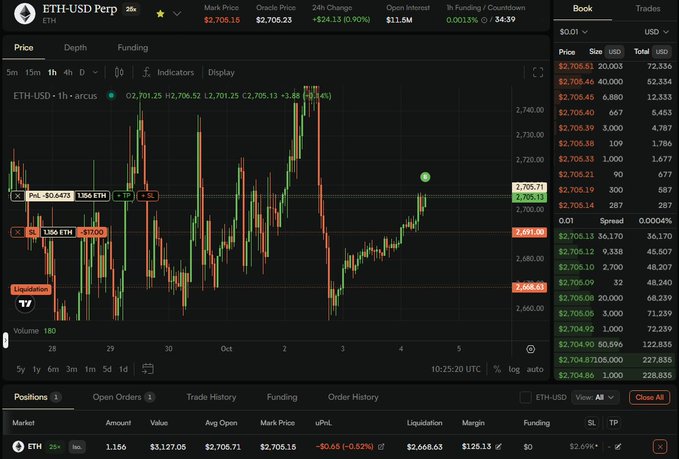679x459 pixels.
Task: Click the Ethereum logo in the header
Action: tap(25, 13)
